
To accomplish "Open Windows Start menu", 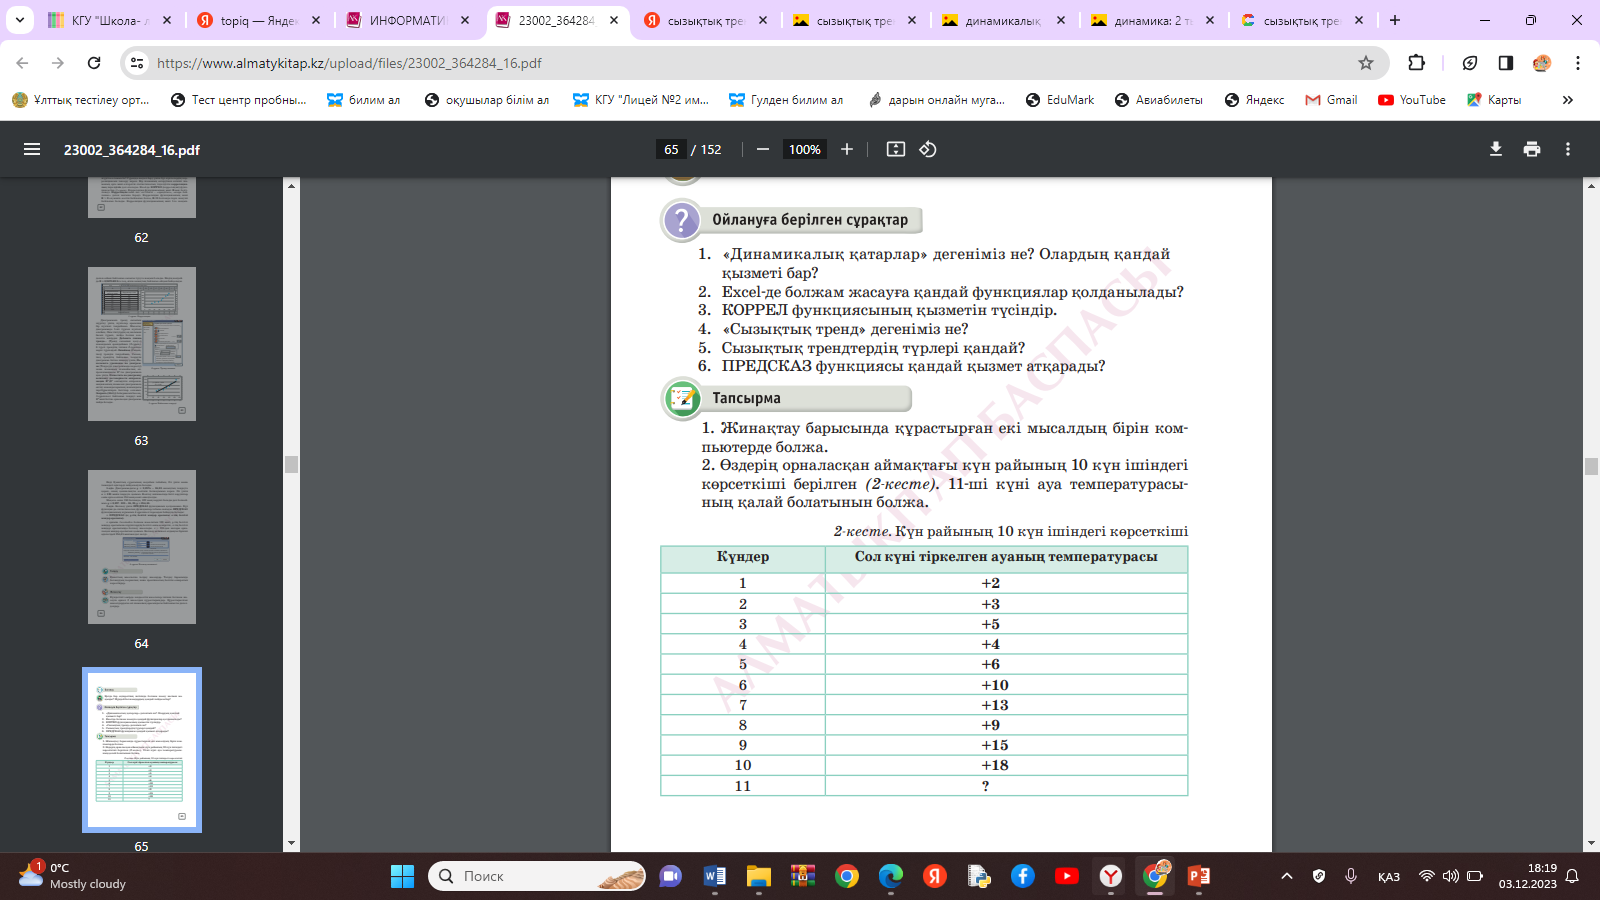I will tap(403, 876).
